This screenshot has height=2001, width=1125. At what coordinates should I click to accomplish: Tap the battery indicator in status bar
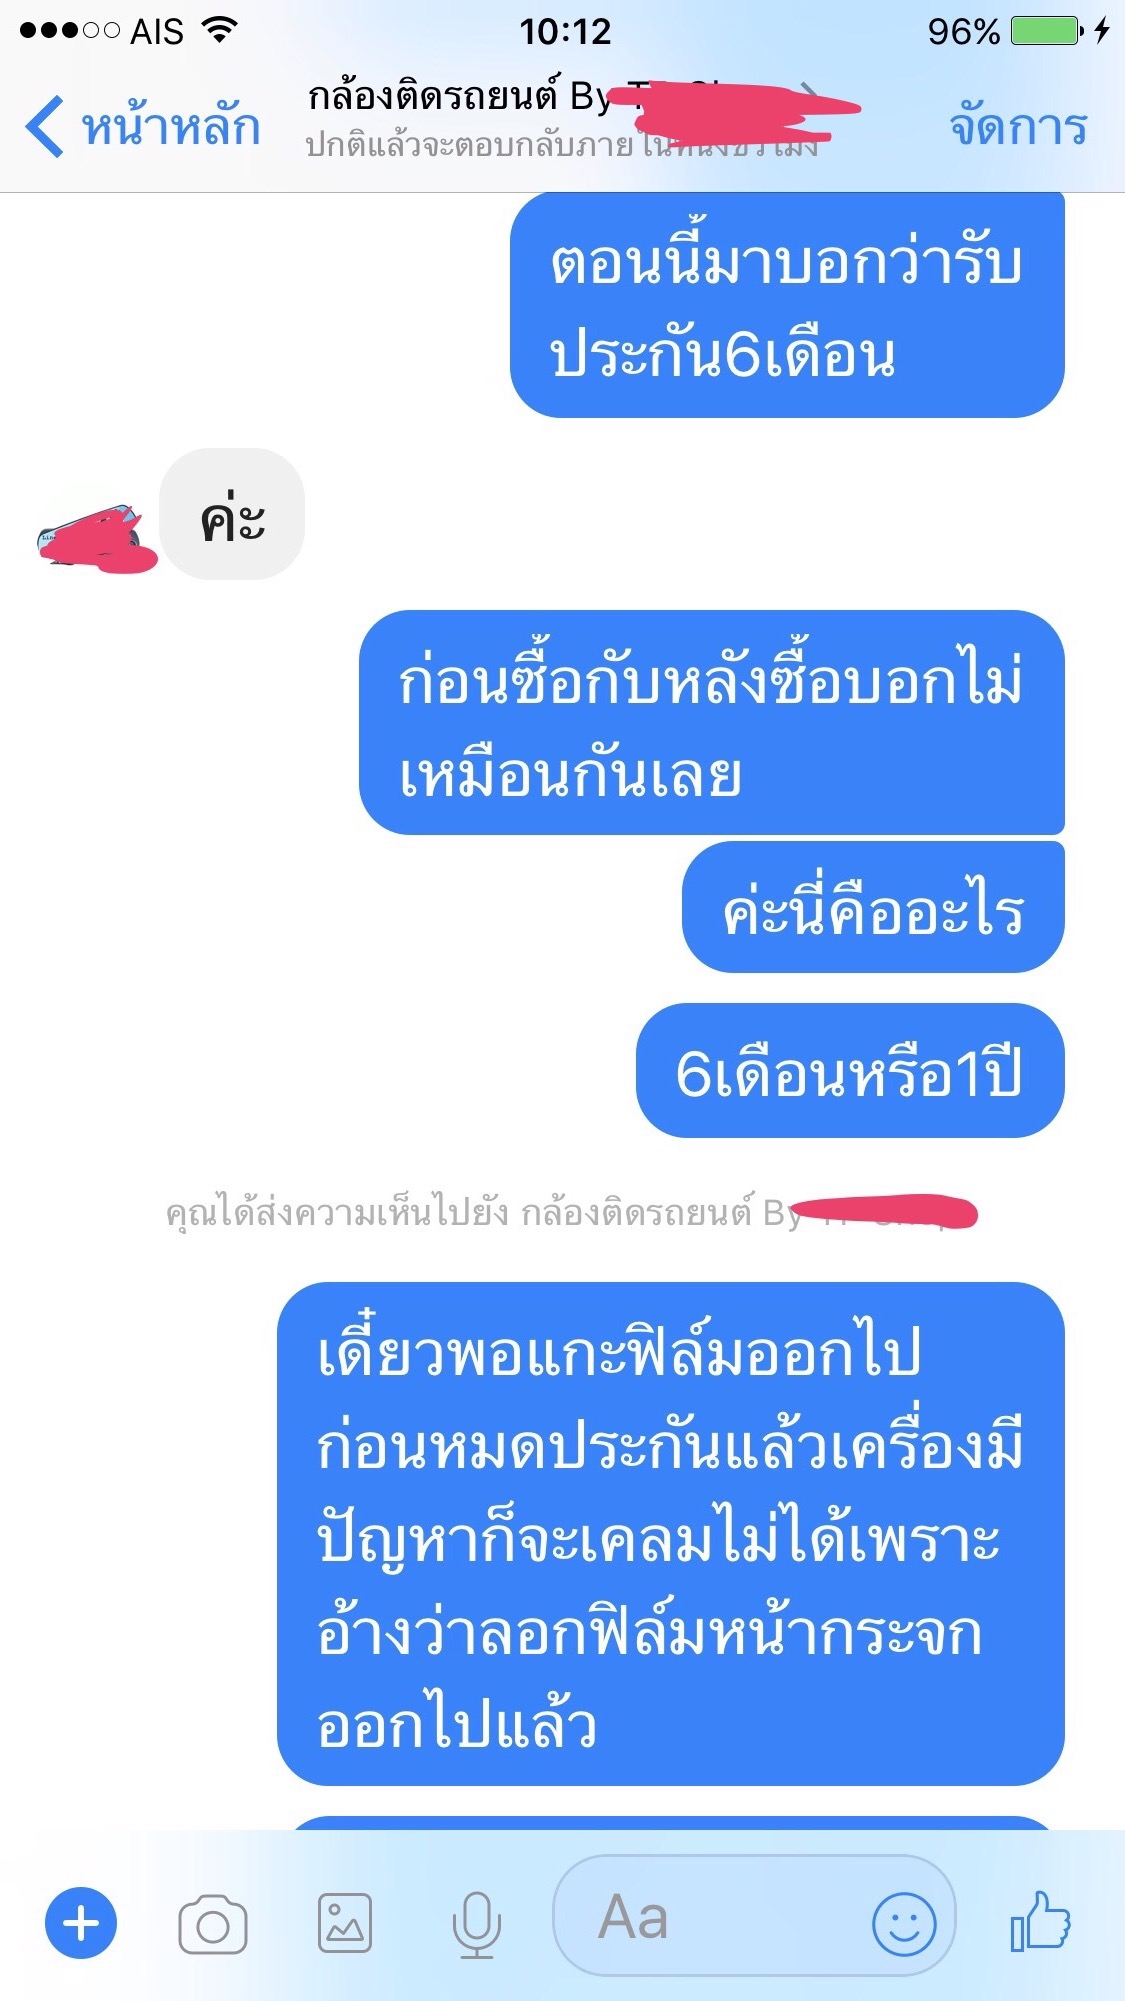click(1047, 30)
